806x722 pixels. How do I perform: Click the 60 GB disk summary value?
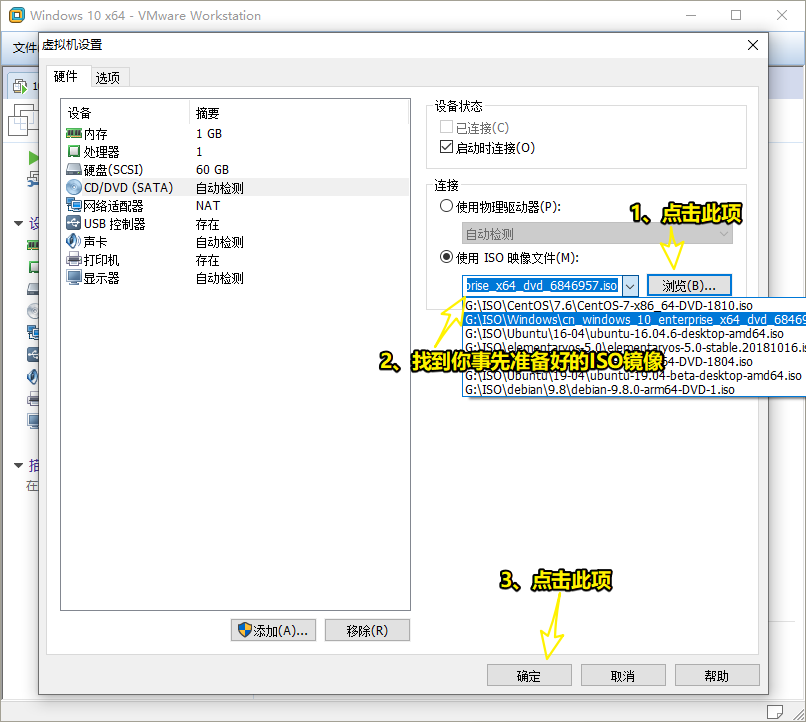point(212,170)
